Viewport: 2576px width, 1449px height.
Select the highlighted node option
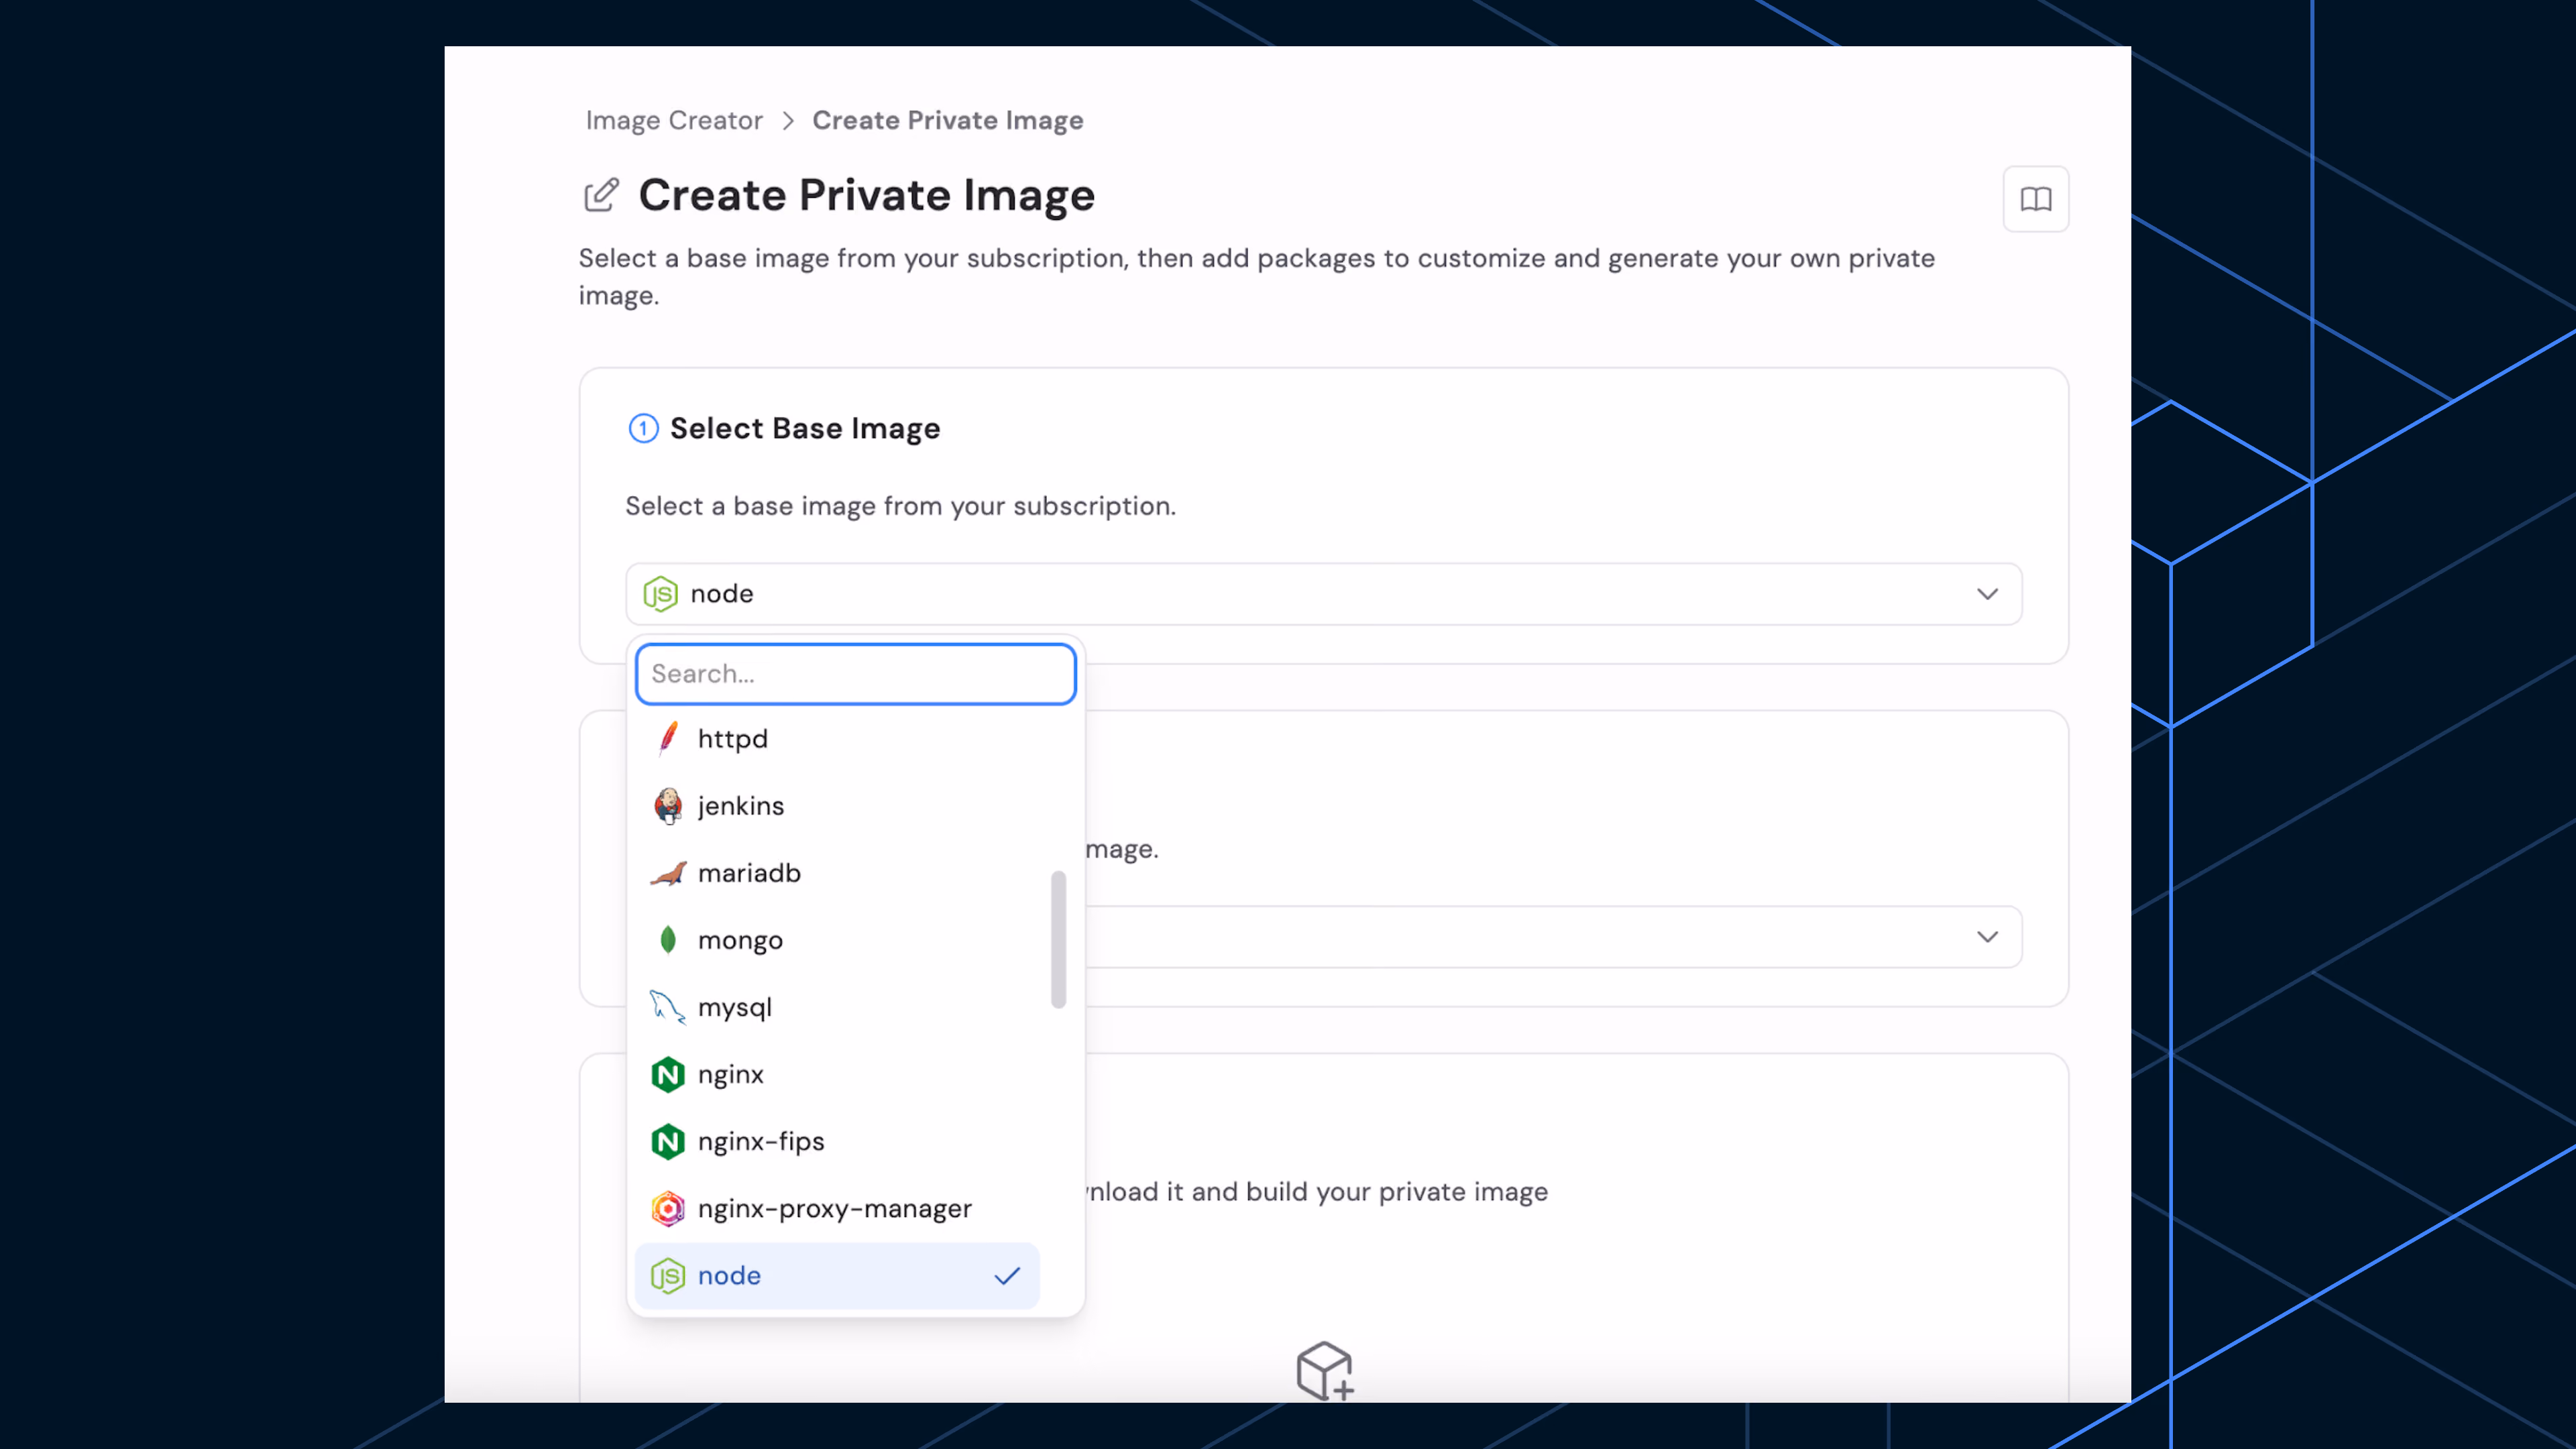click(837, 1275)
